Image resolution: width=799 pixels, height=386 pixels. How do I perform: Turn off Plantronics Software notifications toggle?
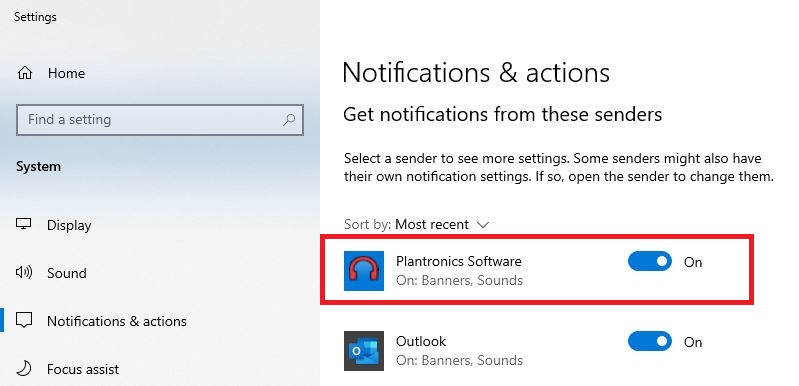[x=650, y=261]
